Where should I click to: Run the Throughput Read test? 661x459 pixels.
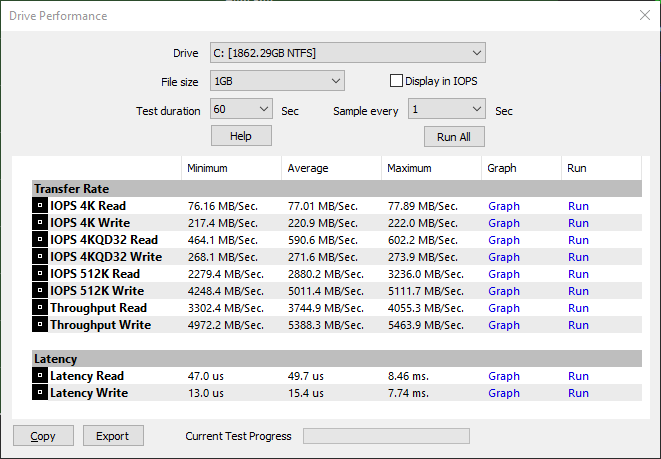coord(578,308)
